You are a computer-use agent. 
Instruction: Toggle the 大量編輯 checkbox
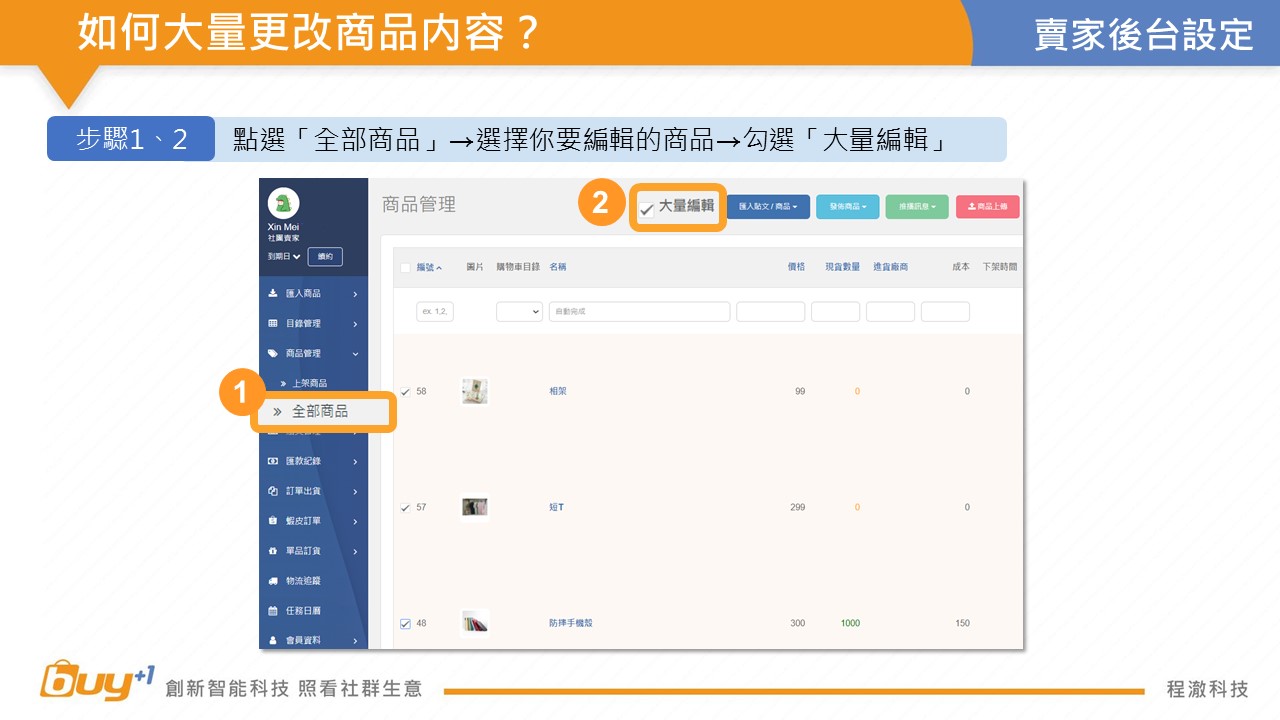click(x=646, y=210)
